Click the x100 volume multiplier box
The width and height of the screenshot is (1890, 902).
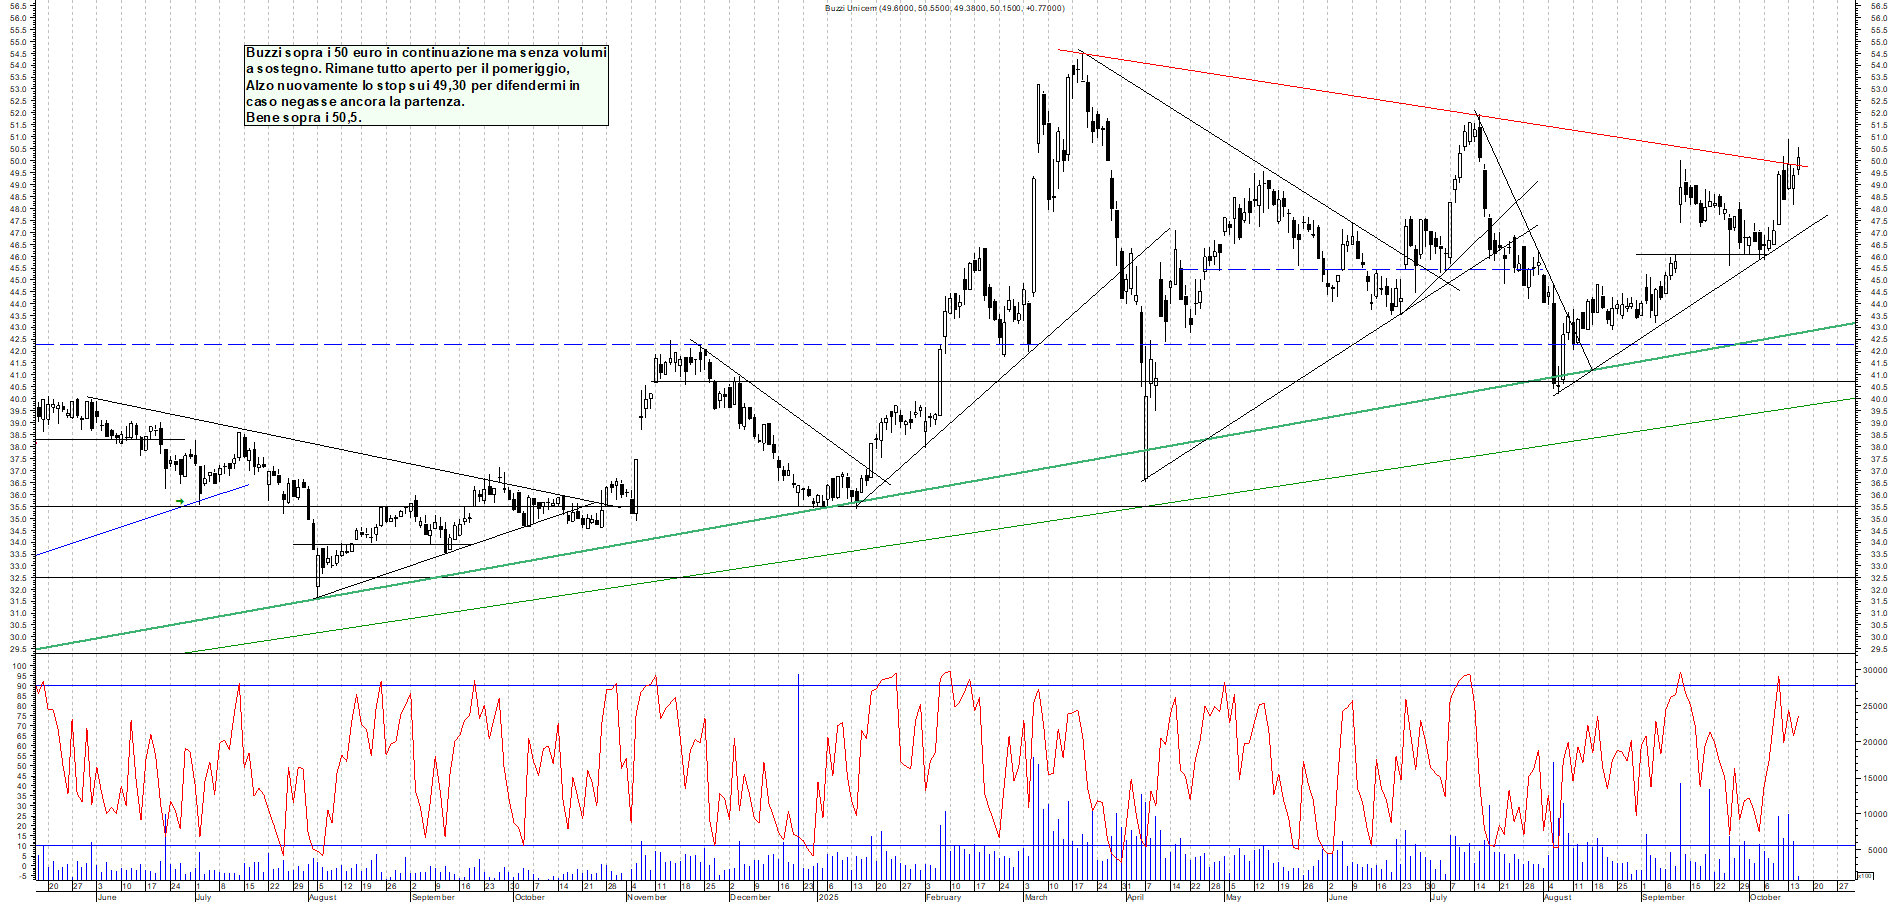click(1864, 876)
